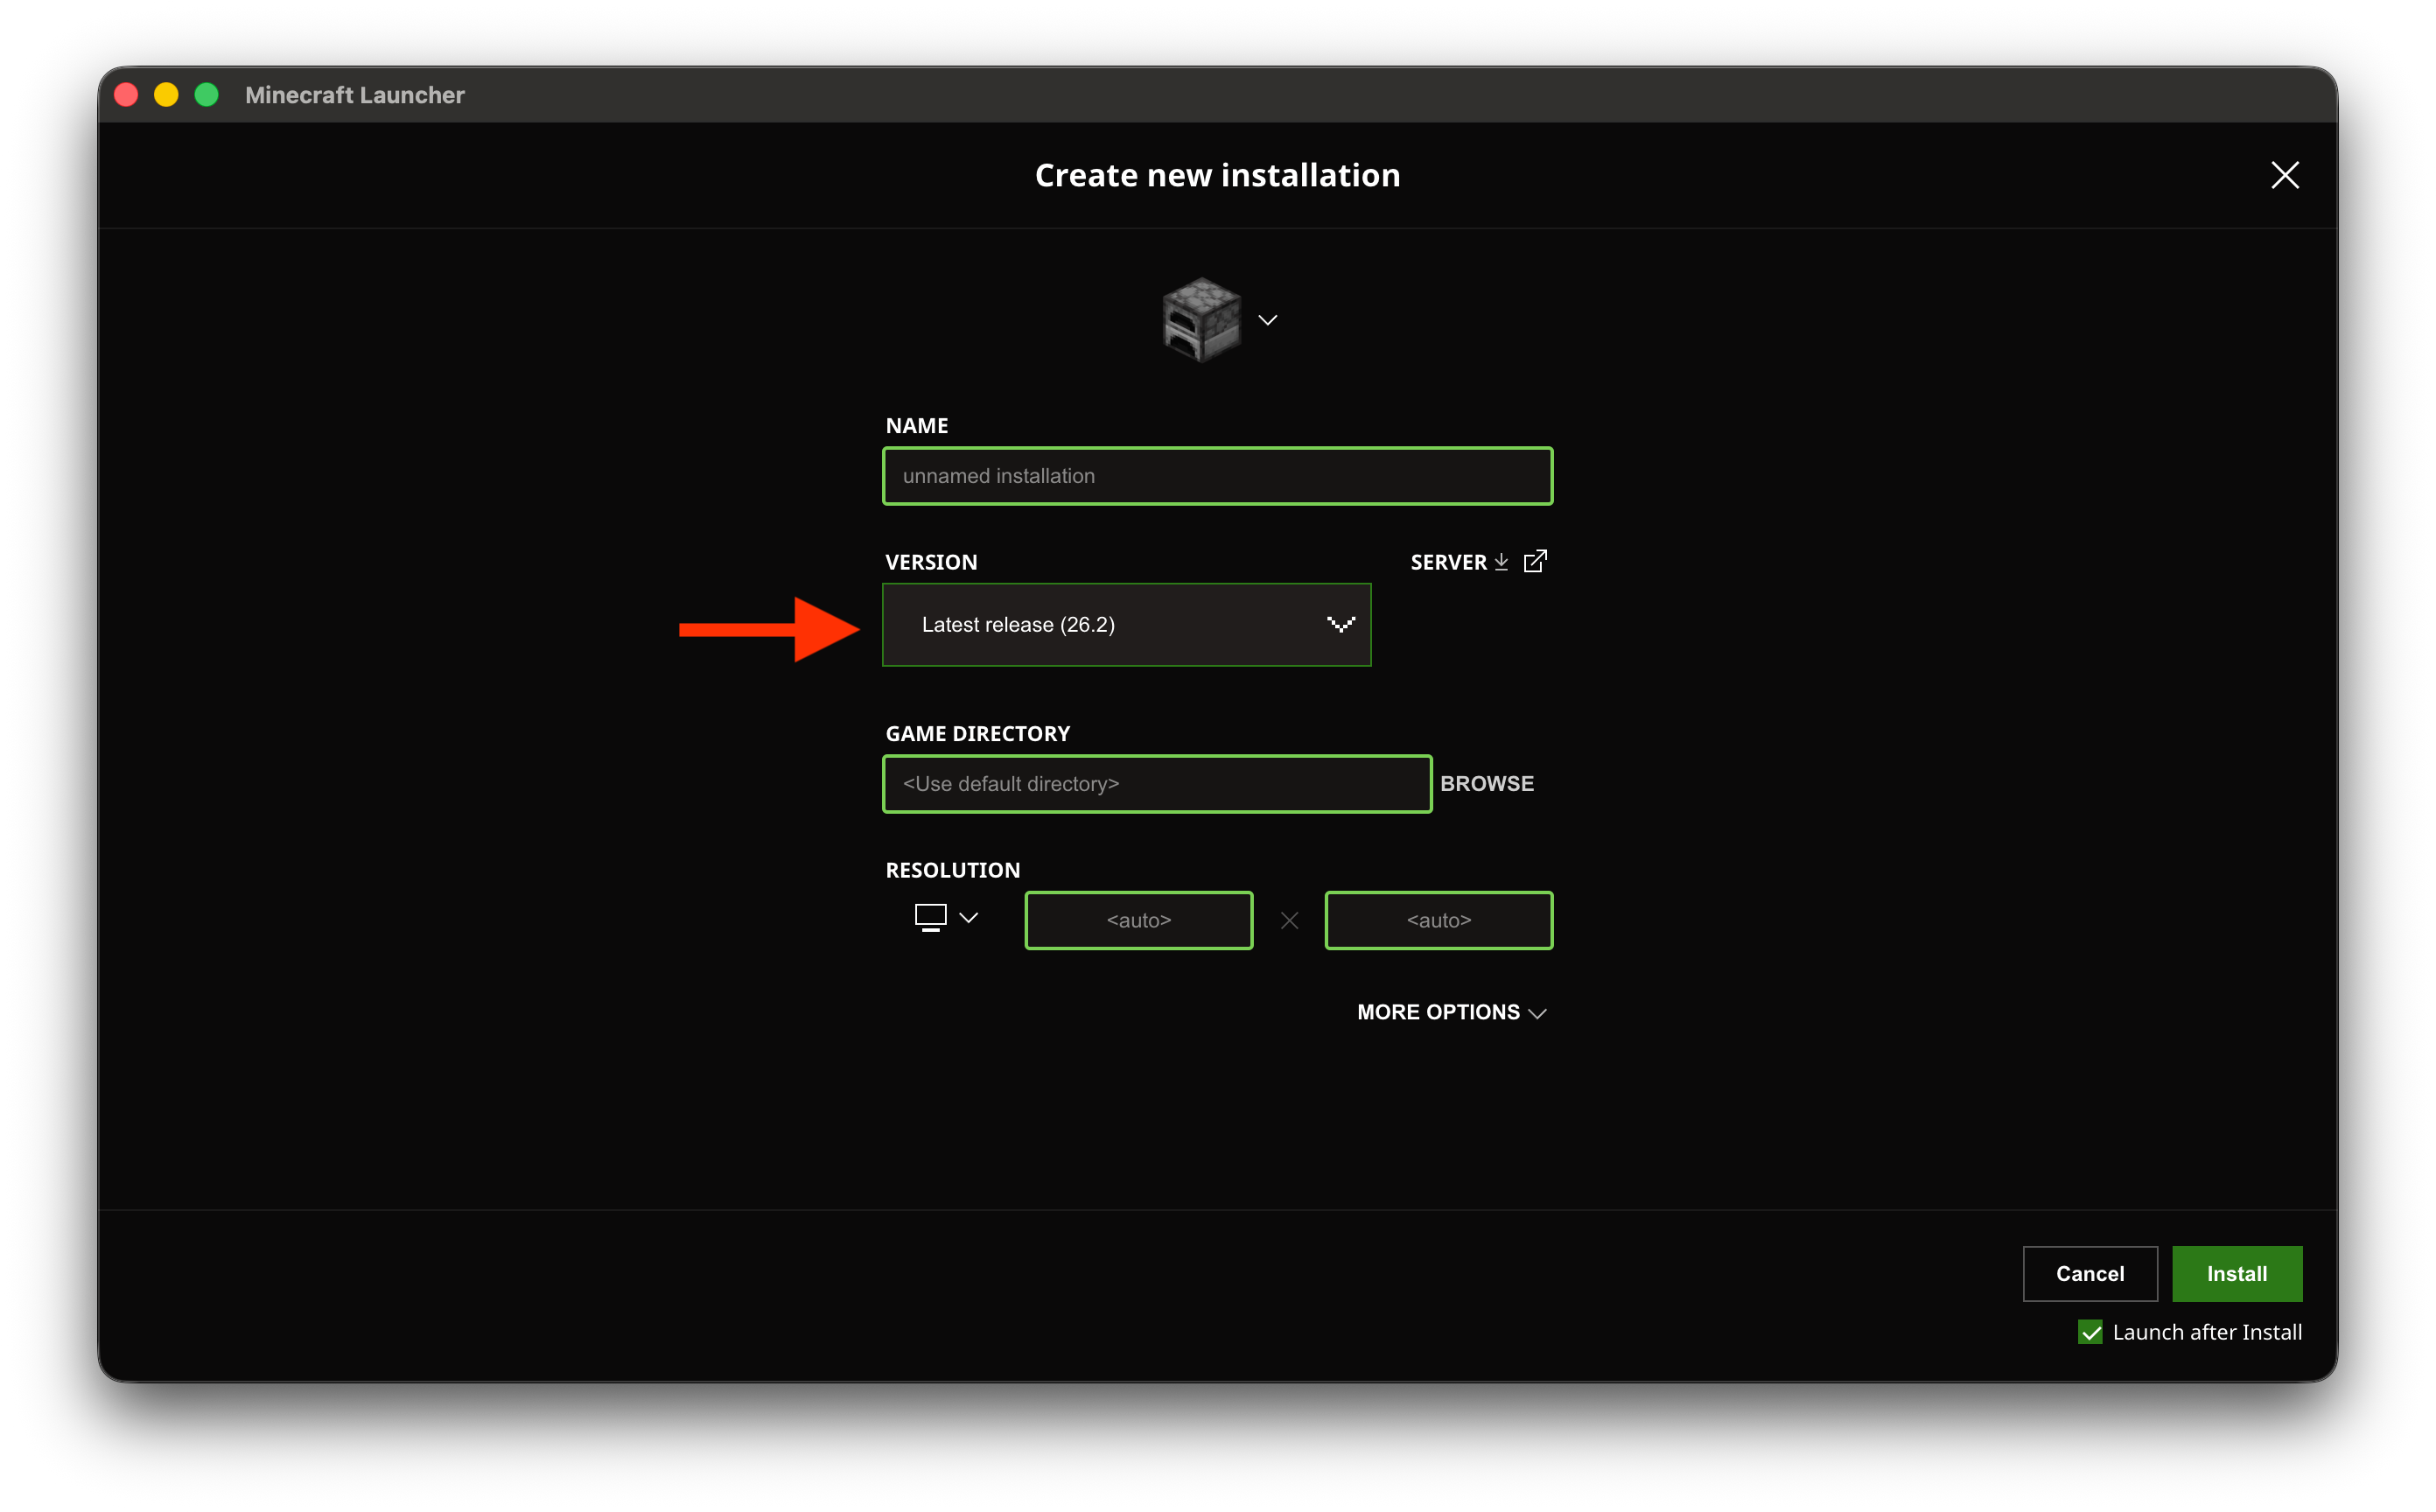Click the Cancel button
Viewport: 2436px width, 1512px height.
[2090, 1273]
